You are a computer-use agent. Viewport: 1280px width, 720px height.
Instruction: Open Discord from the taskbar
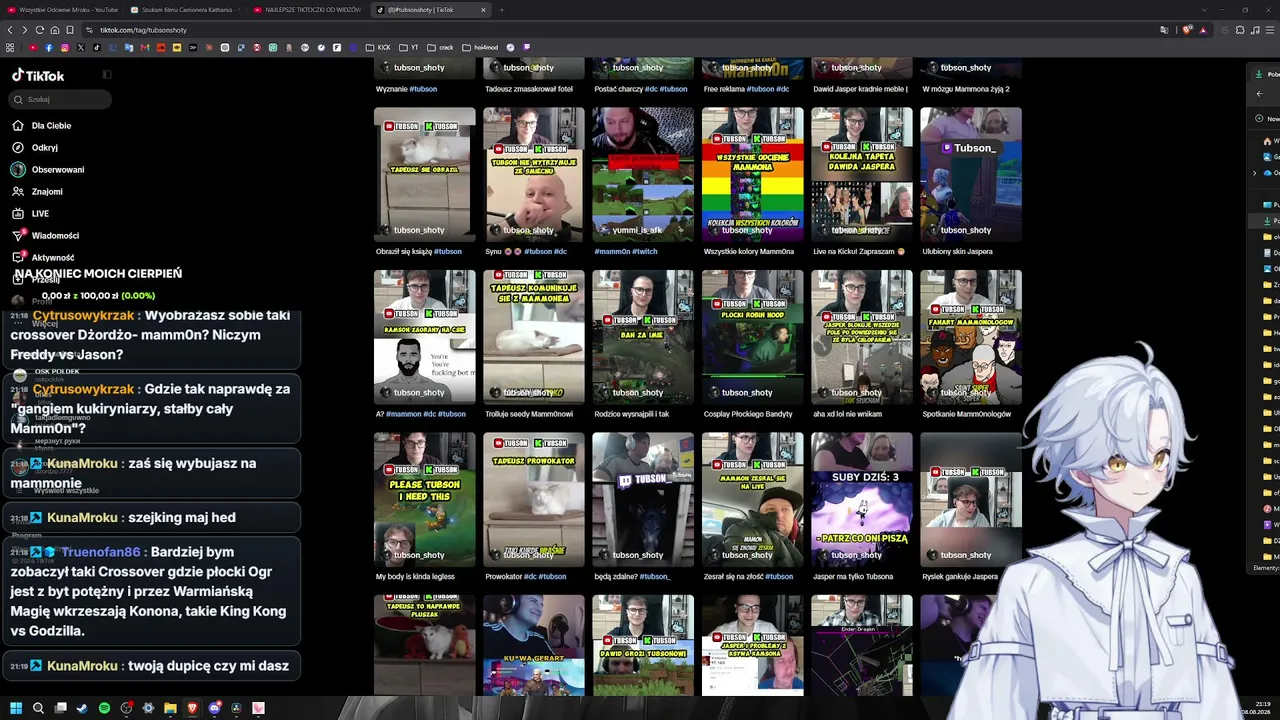tap(214, 708)
